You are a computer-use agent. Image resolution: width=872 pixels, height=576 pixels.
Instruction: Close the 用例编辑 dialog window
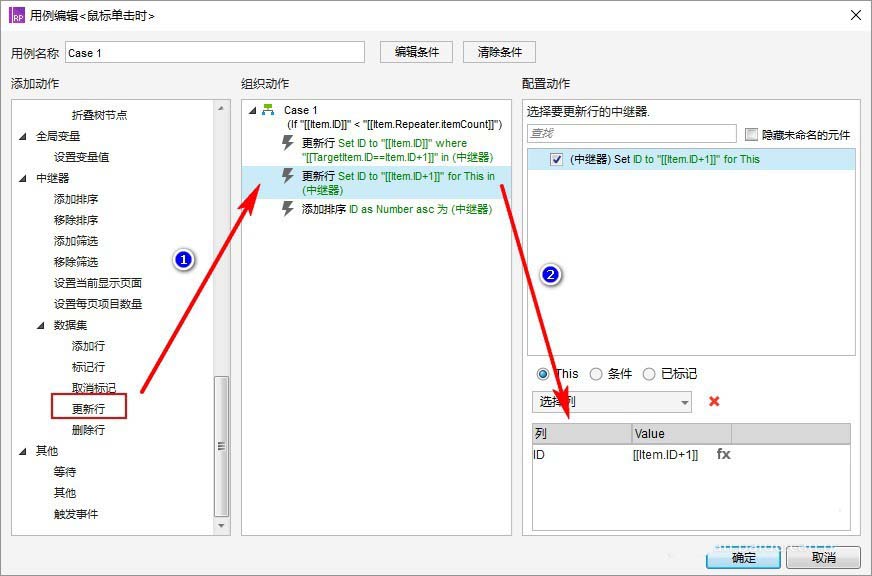[856, 15]
